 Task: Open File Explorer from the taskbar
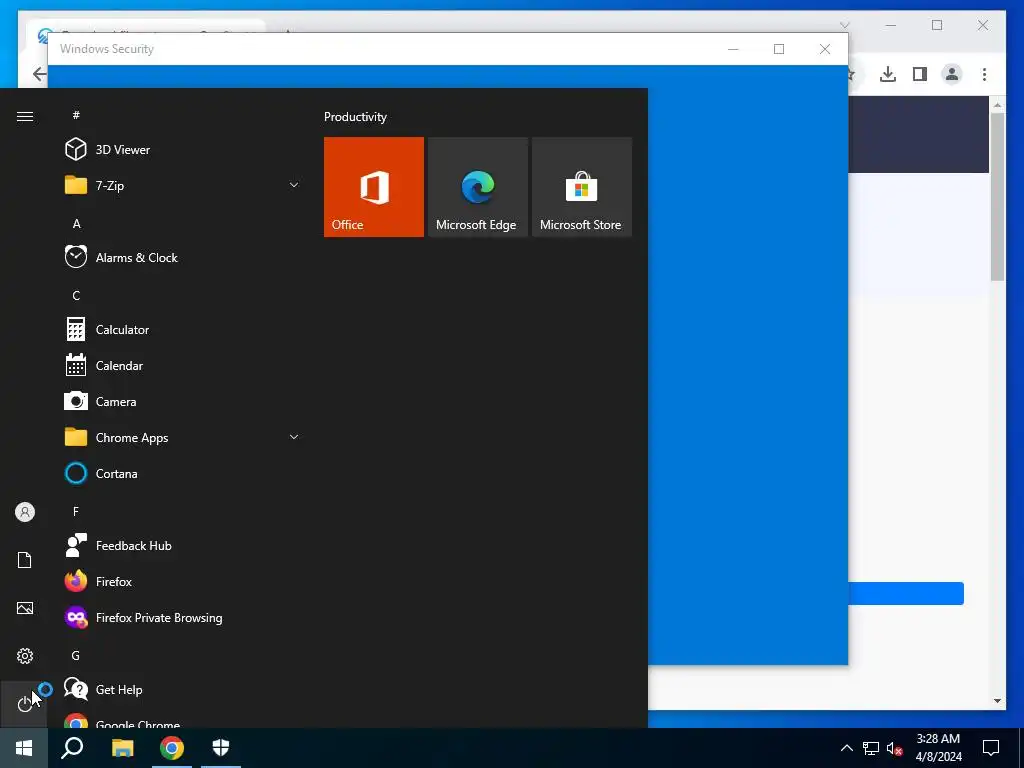click(123, 748)
